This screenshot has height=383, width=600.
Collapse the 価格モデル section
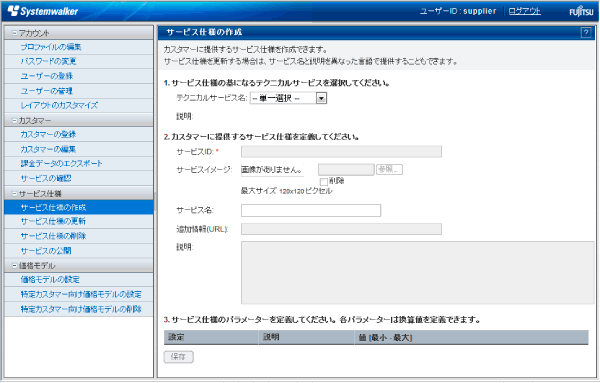14,266
